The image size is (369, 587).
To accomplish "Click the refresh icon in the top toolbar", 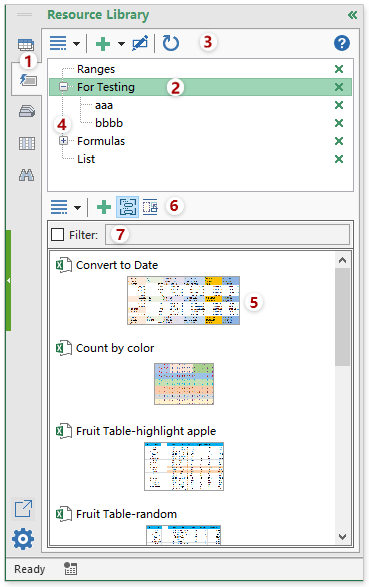I will pyautogui.click(x=171, y=43).
